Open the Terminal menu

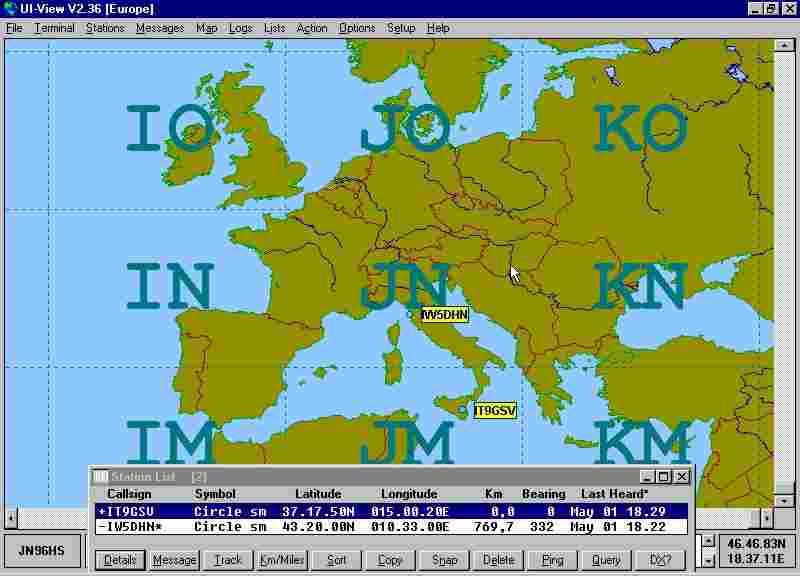tap(54, 28)
